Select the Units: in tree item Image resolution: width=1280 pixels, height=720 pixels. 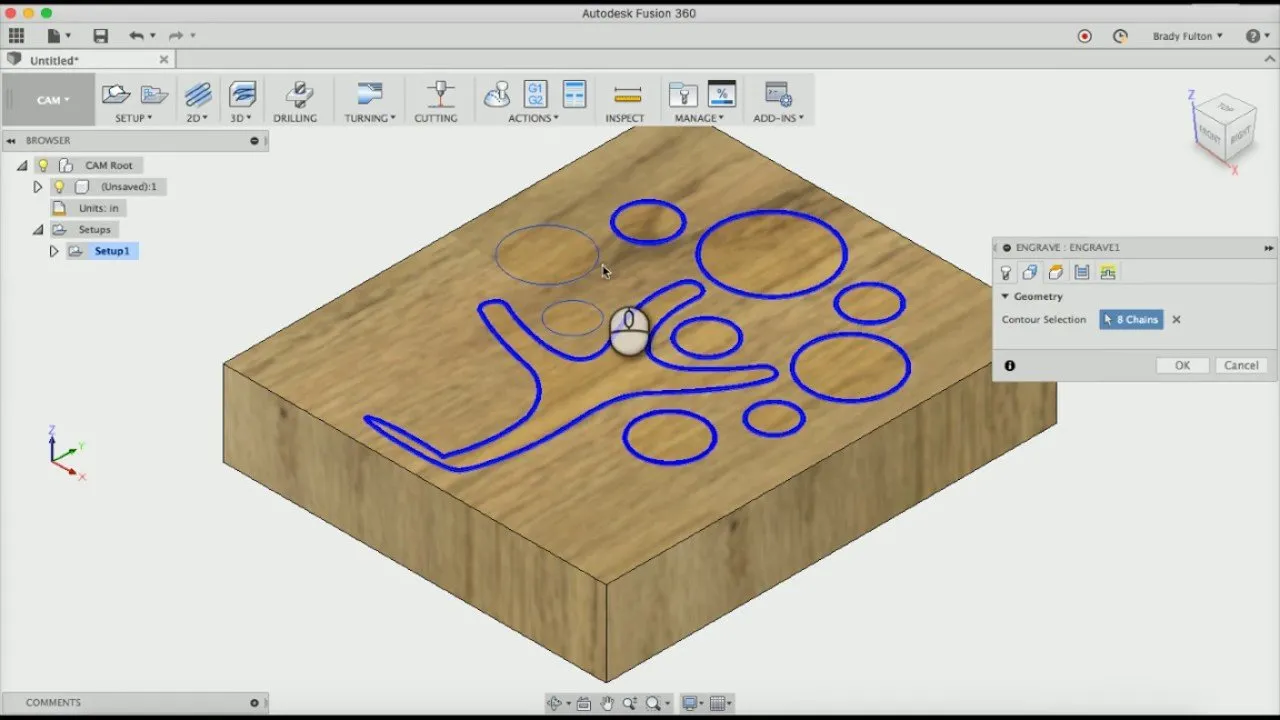point(98,208)
